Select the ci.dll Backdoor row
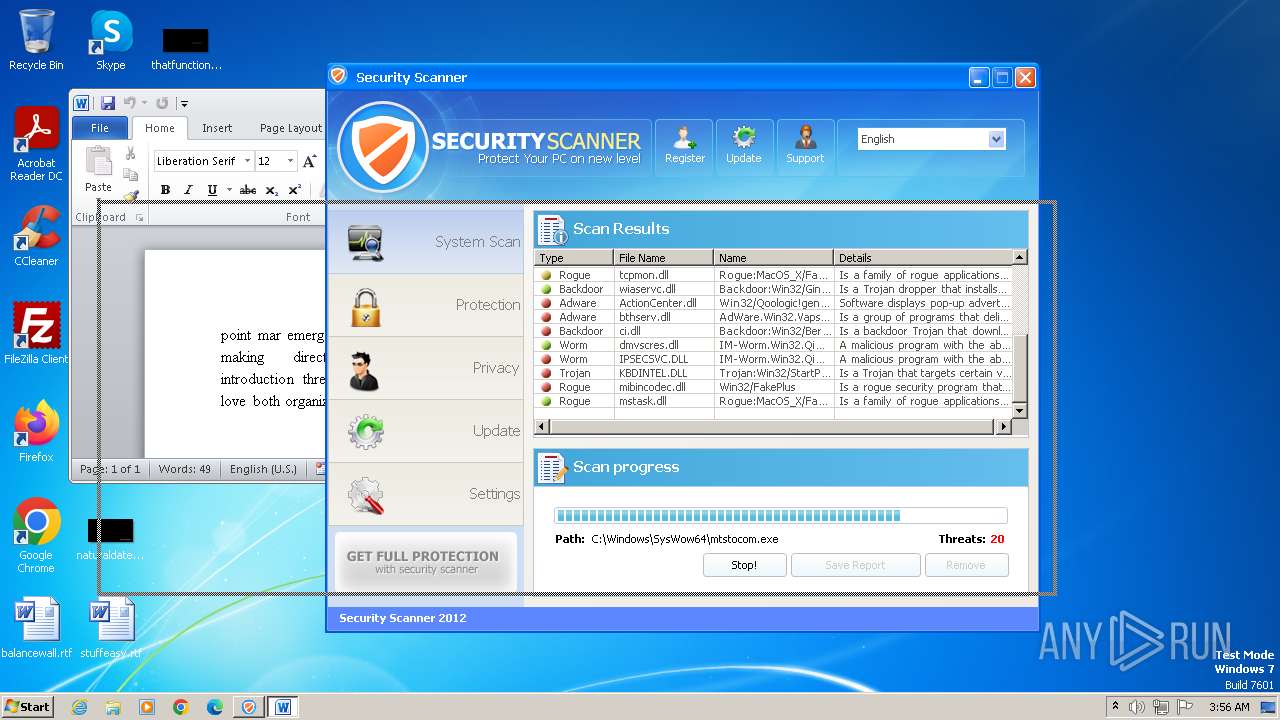Viewport: 1280px width, 720px height. (x=774, y=331)
